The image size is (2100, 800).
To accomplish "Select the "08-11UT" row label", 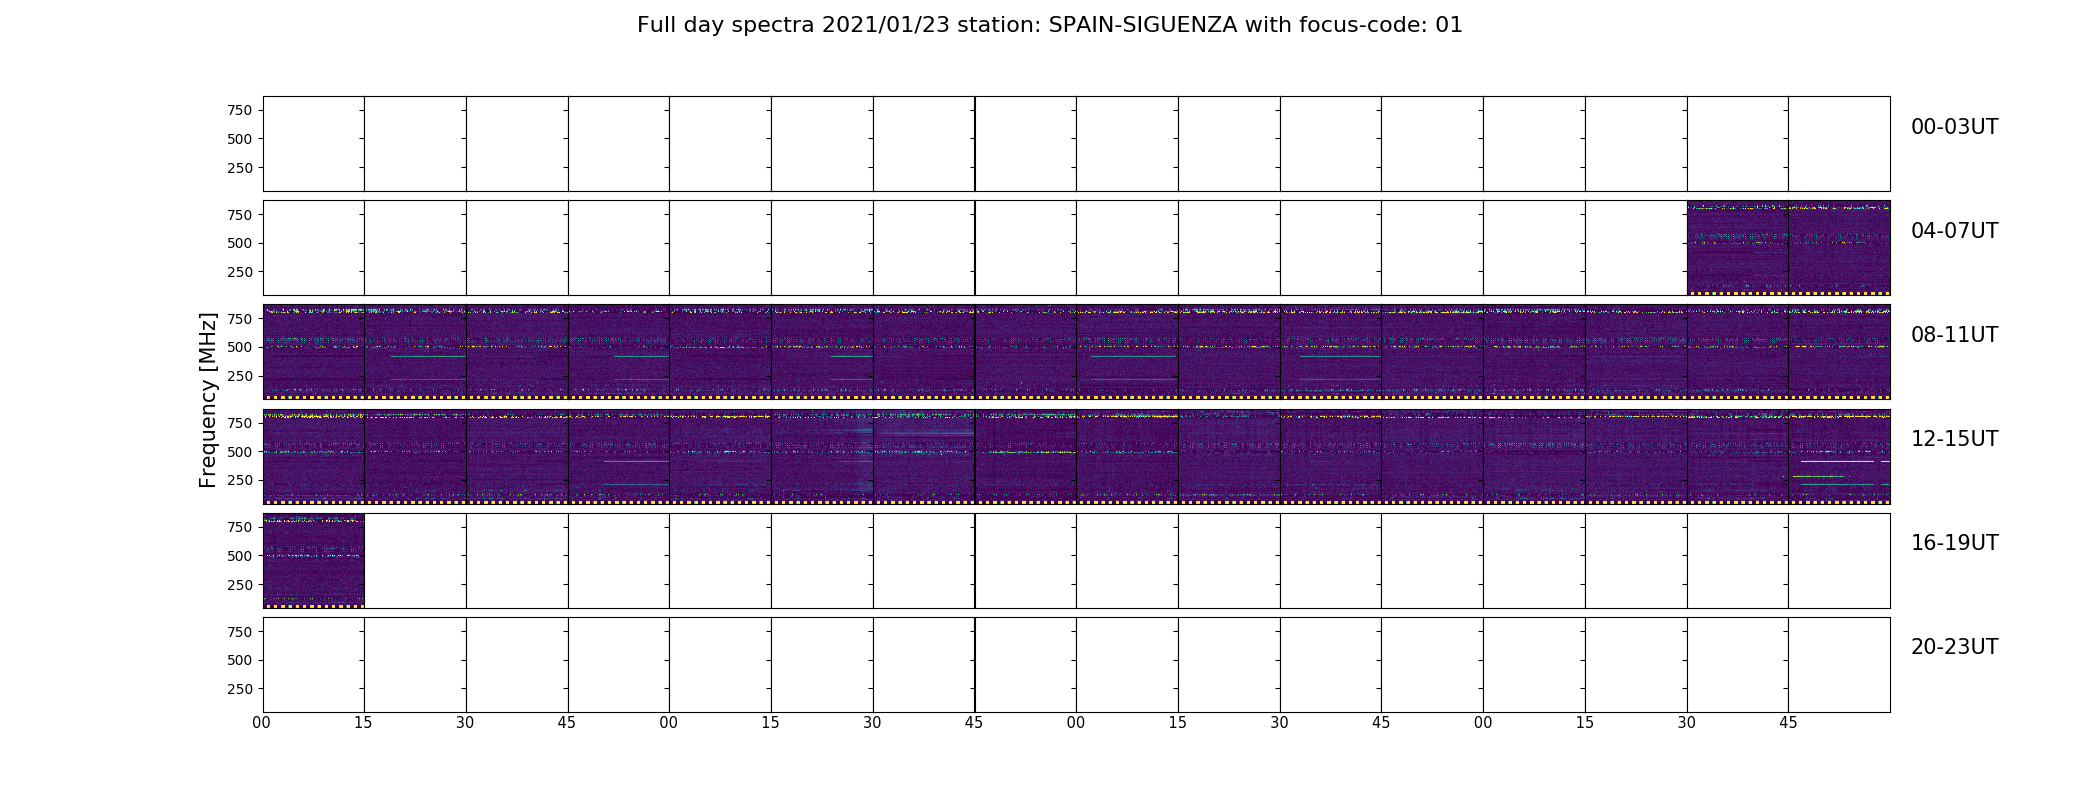I will [1954, 335].
